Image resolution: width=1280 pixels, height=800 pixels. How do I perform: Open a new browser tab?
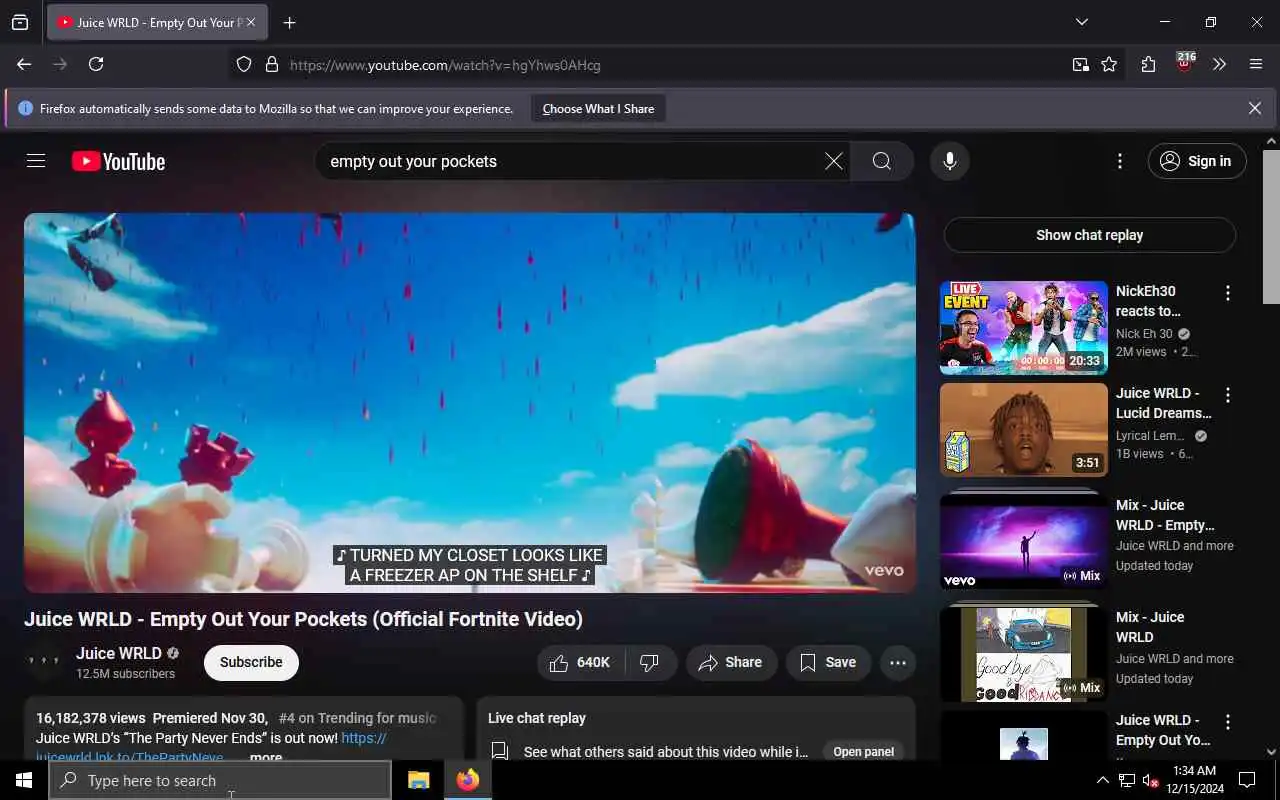pos(289,22)
